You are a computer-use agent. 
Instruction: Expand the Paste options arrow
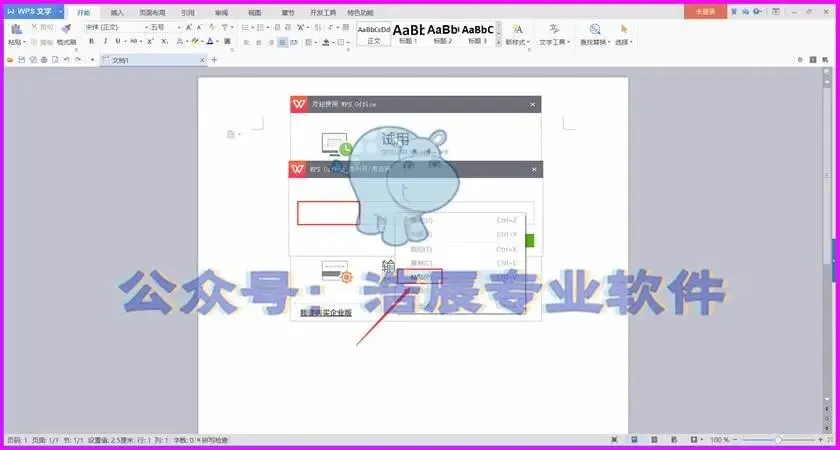point(25,42)
